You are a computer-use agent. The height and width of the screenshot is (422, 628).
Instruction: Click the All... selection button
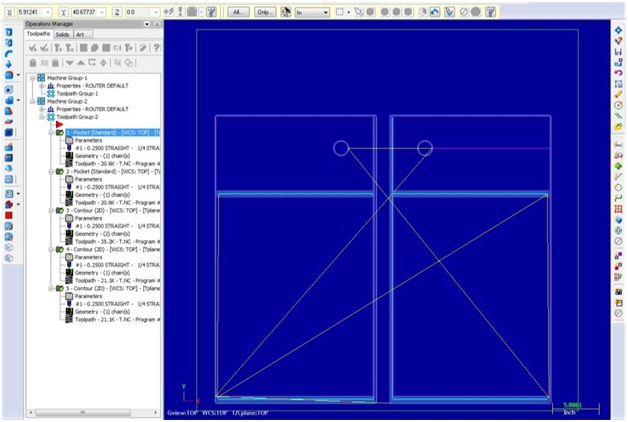[x=238, y=12]
